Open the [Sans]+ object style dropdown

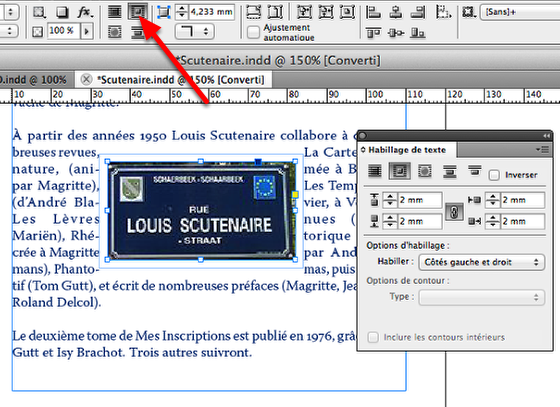pyautogui.click(x=520, y=12)
